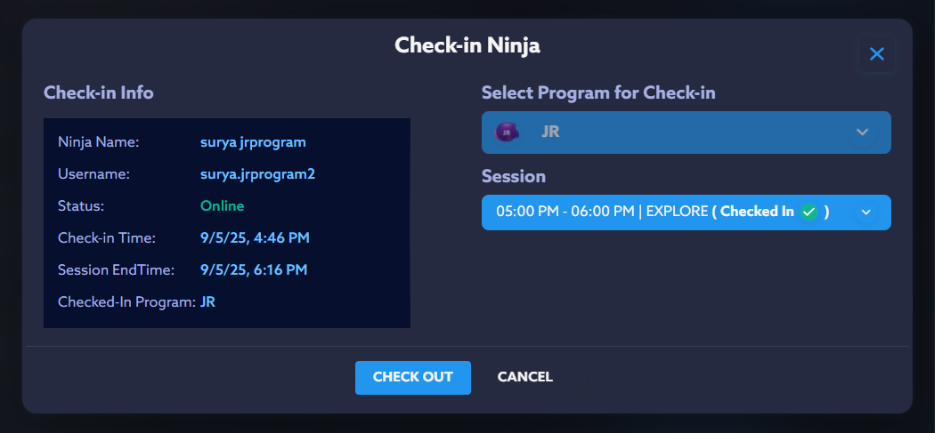Click the CANCEL button
This screenshot has height=433, width=936.
(x=525, y=377)
